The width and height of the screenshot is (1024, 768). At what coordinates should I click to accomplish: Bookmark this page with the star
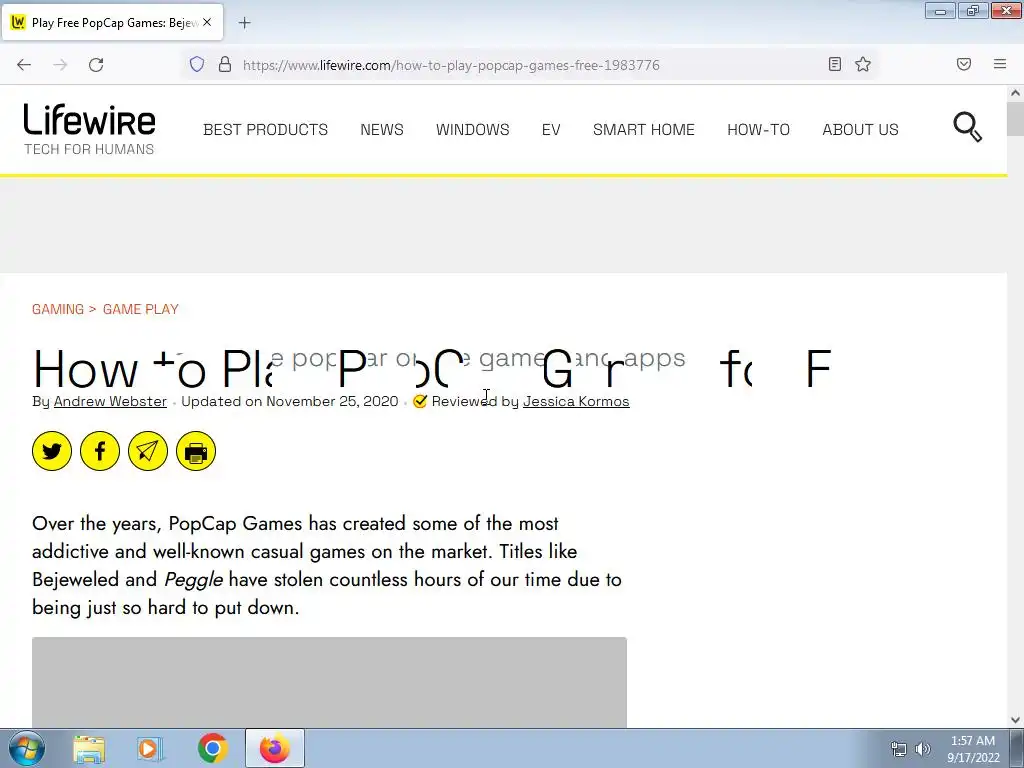coord(863,64)
